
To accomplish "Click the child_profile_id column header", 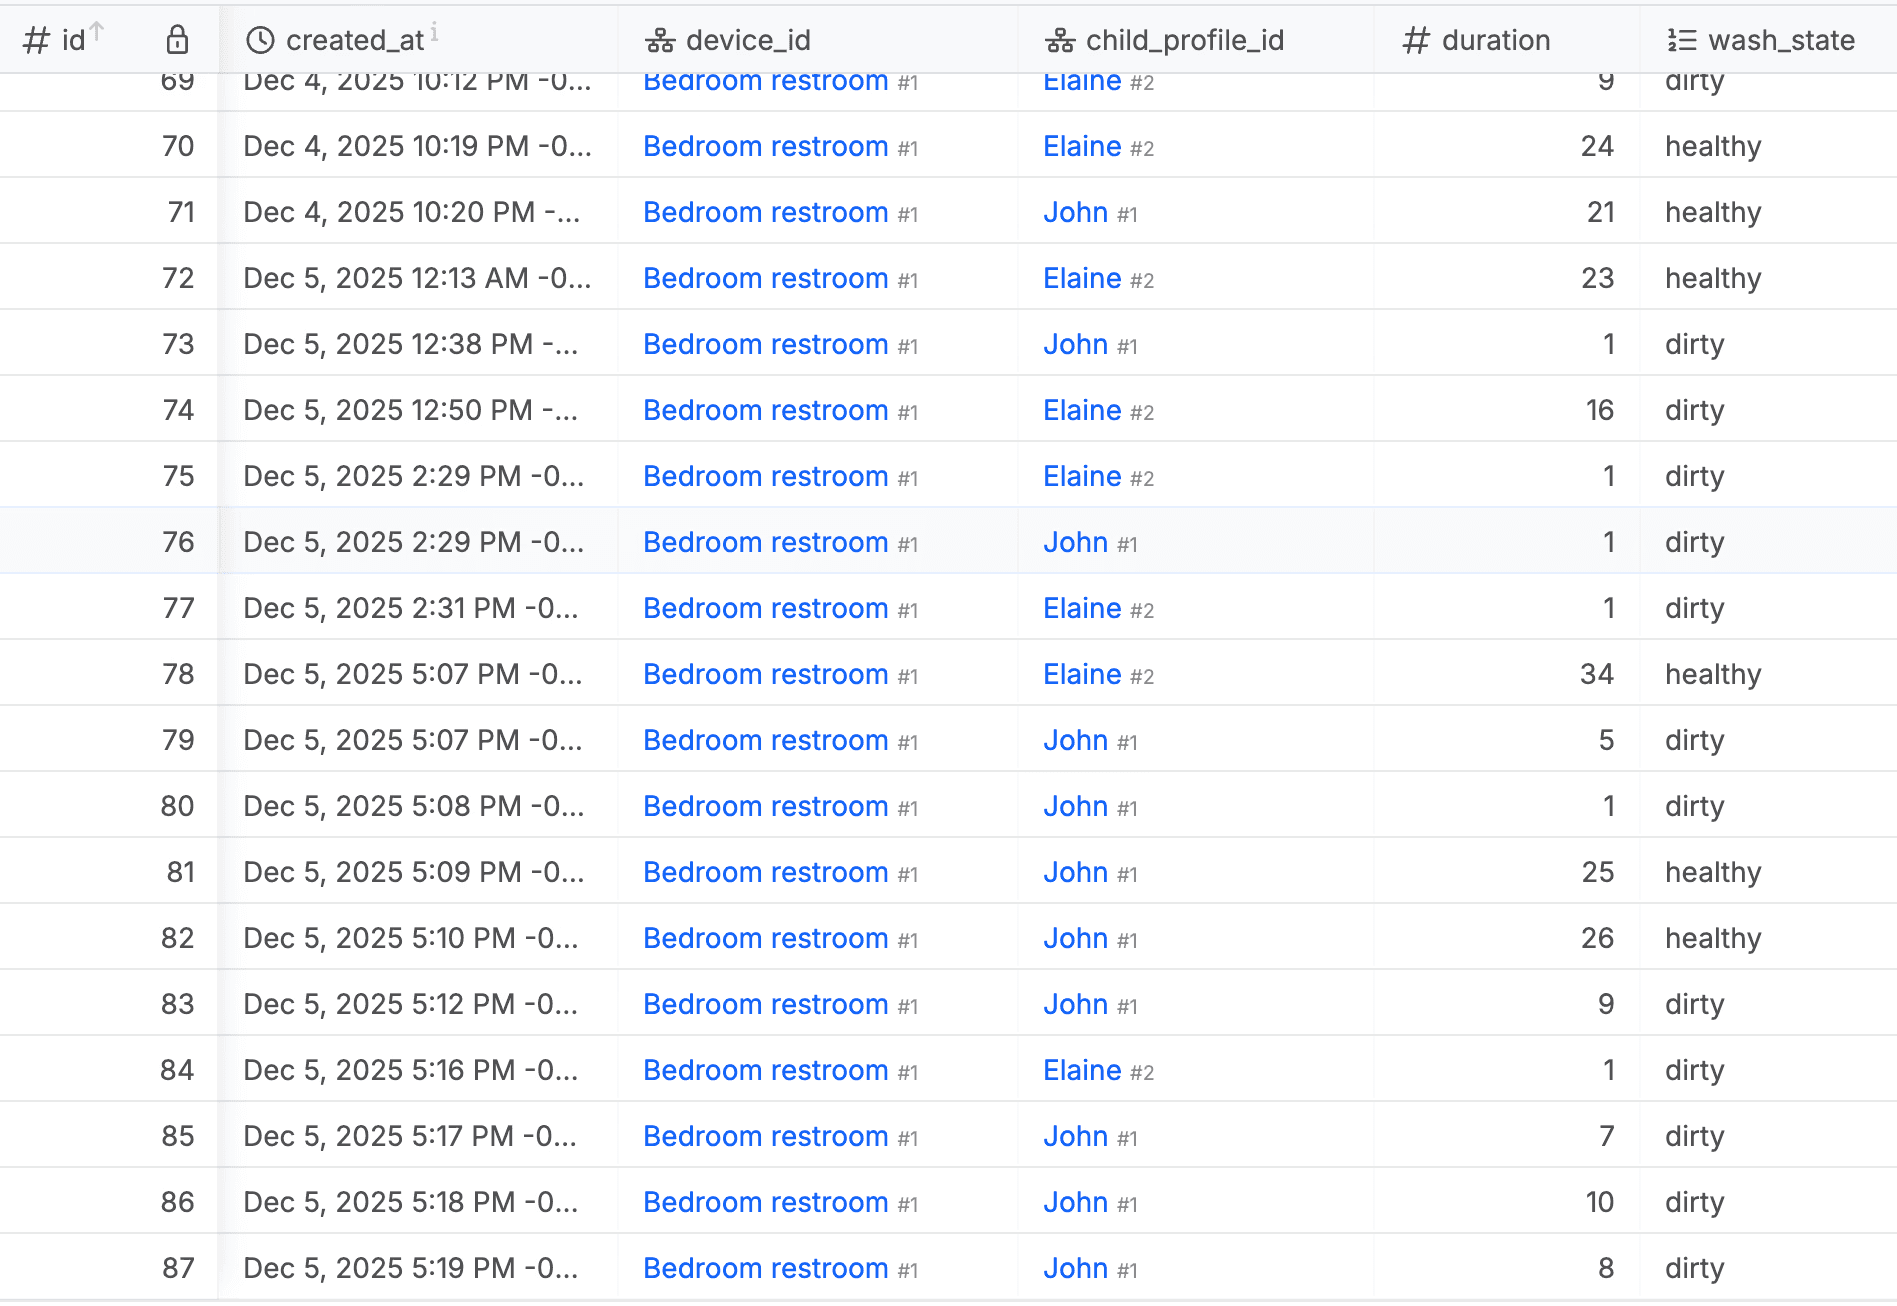I will (1196, 40).
